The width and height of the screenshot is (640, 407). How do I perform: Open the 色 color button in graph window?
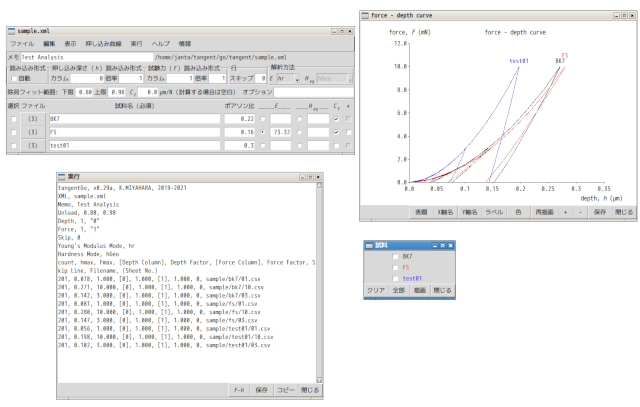point(518,212)
